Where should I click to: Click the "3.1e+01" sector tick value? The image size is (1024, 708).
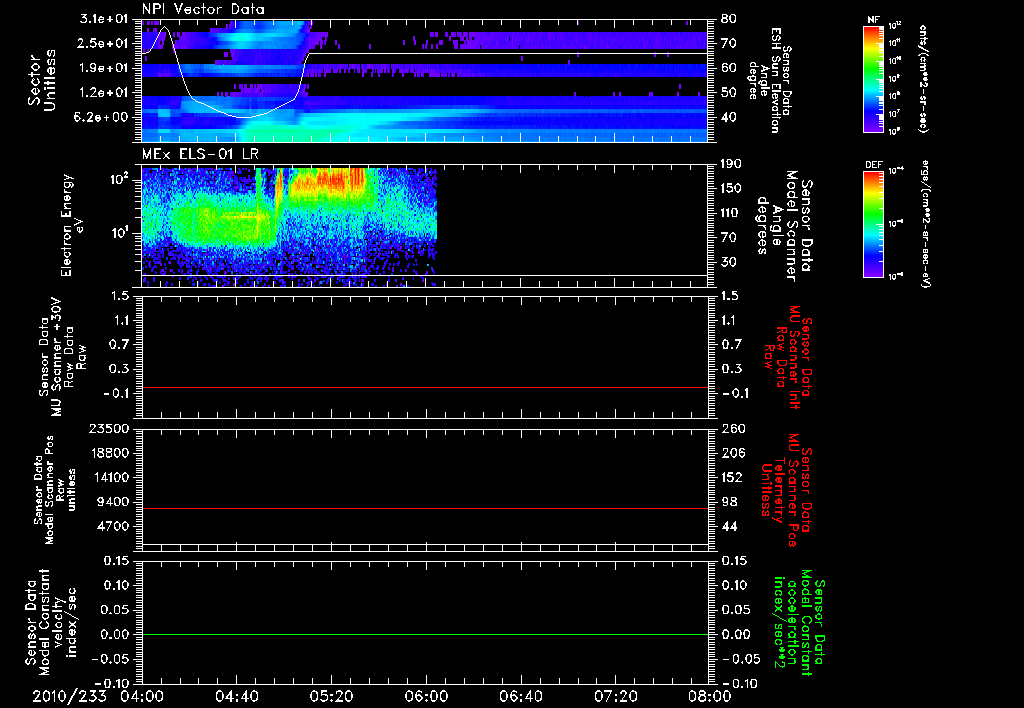point(103,19)
